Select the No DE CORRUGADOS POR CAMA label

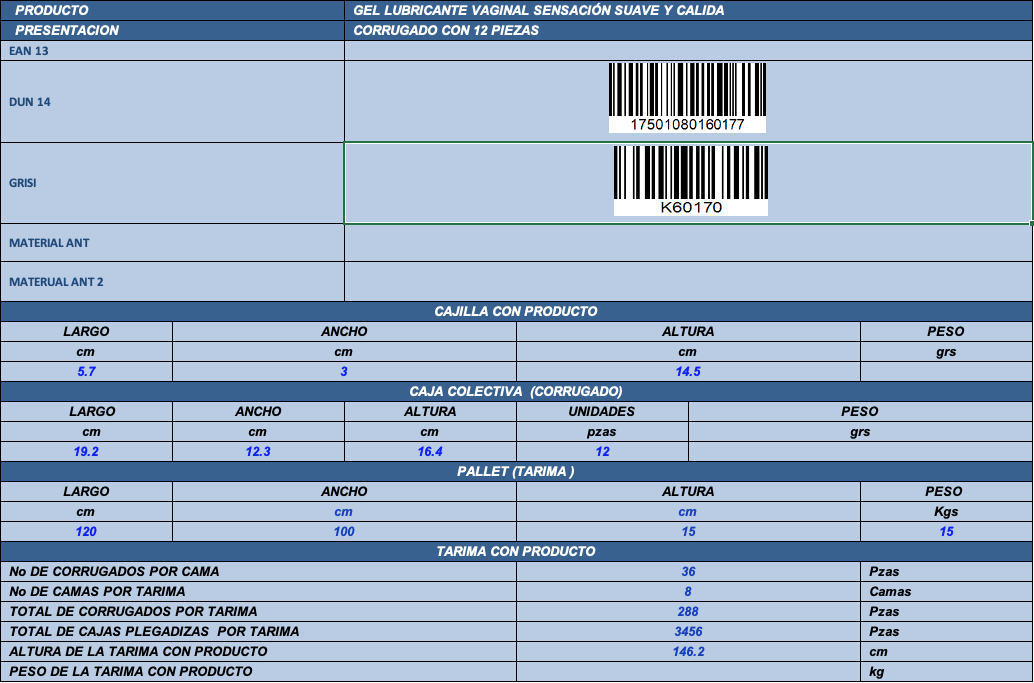click(x=258, y=572)
